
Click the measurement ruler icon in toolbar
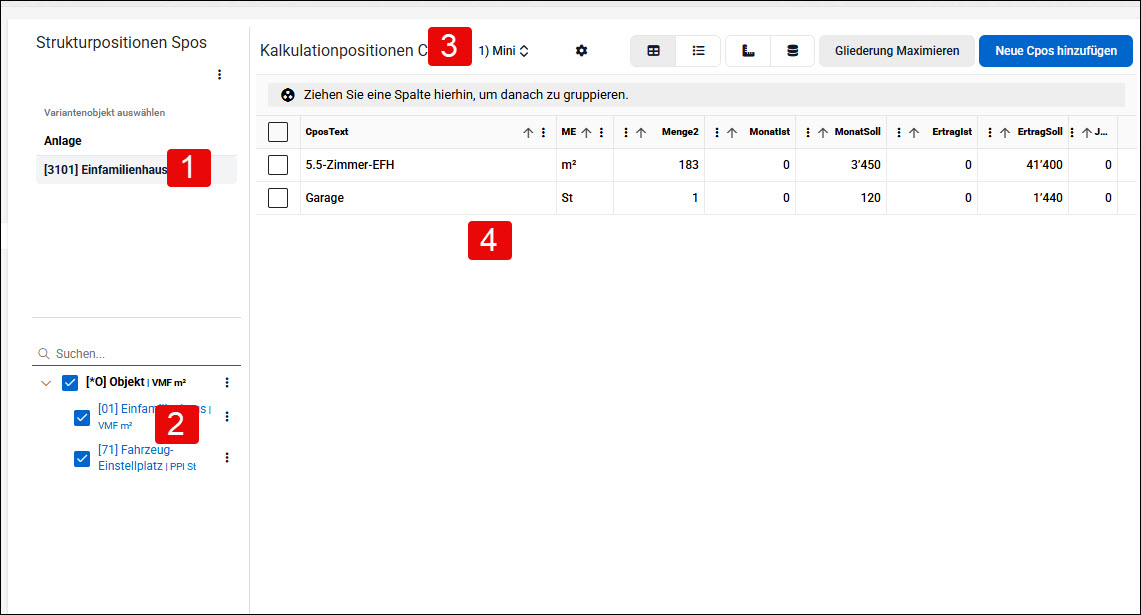point(748,51)
